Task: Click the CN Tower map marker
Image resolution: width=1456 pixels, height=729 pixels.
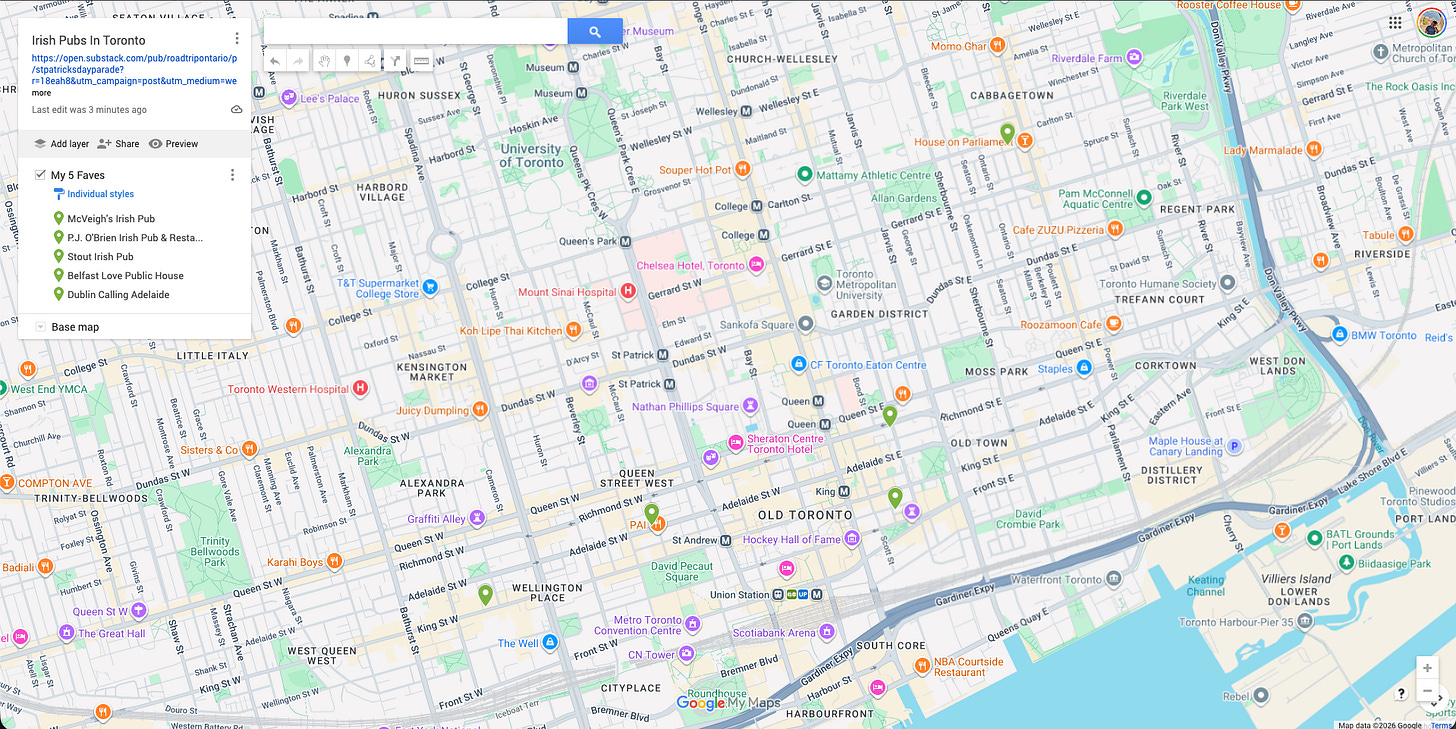Action: [685, 655]
